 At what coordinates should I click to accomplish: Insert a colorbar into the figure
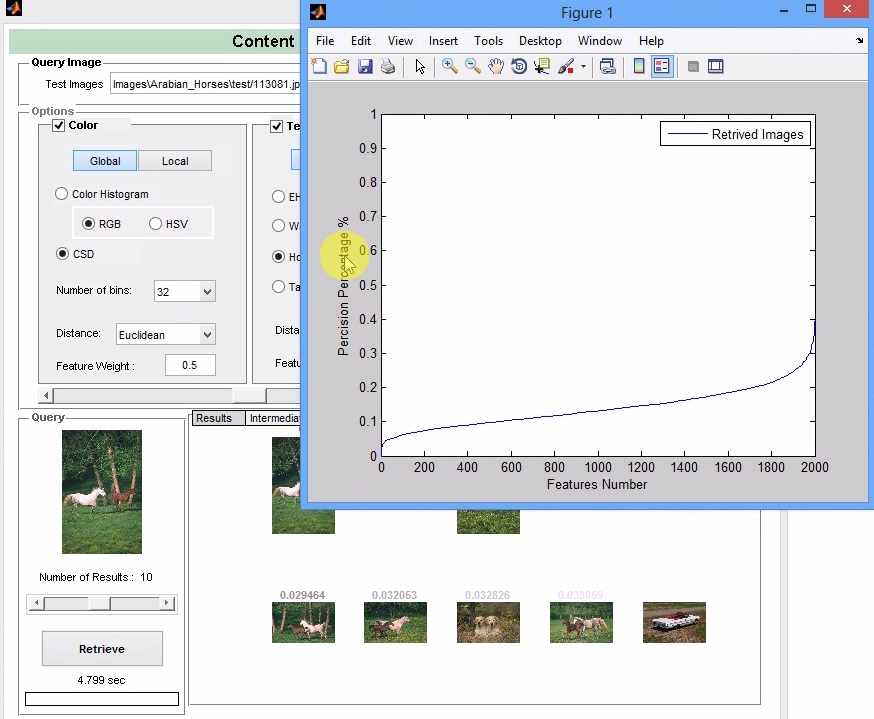pyautogui.click(x=639, y=66)
